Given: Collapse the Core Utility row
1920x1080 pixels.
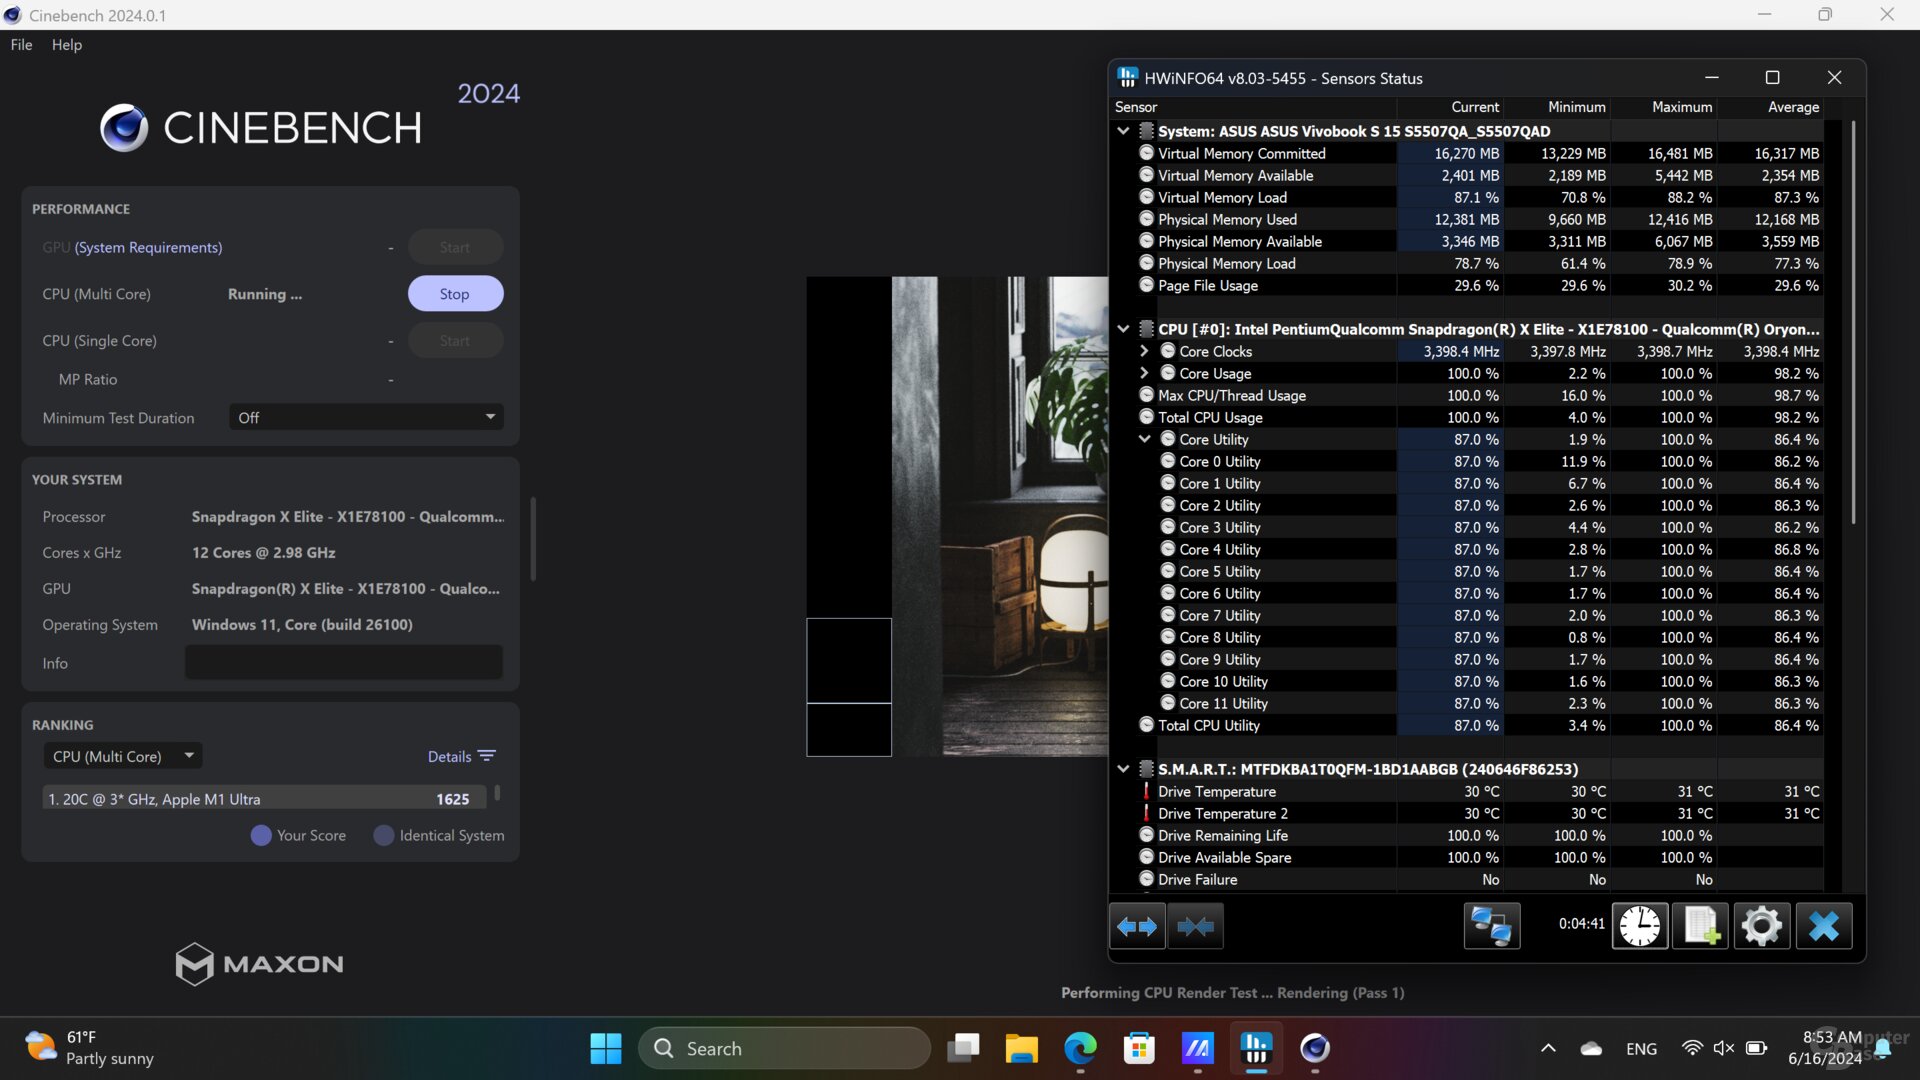Looking at the screenshot, I should 1144,439.
